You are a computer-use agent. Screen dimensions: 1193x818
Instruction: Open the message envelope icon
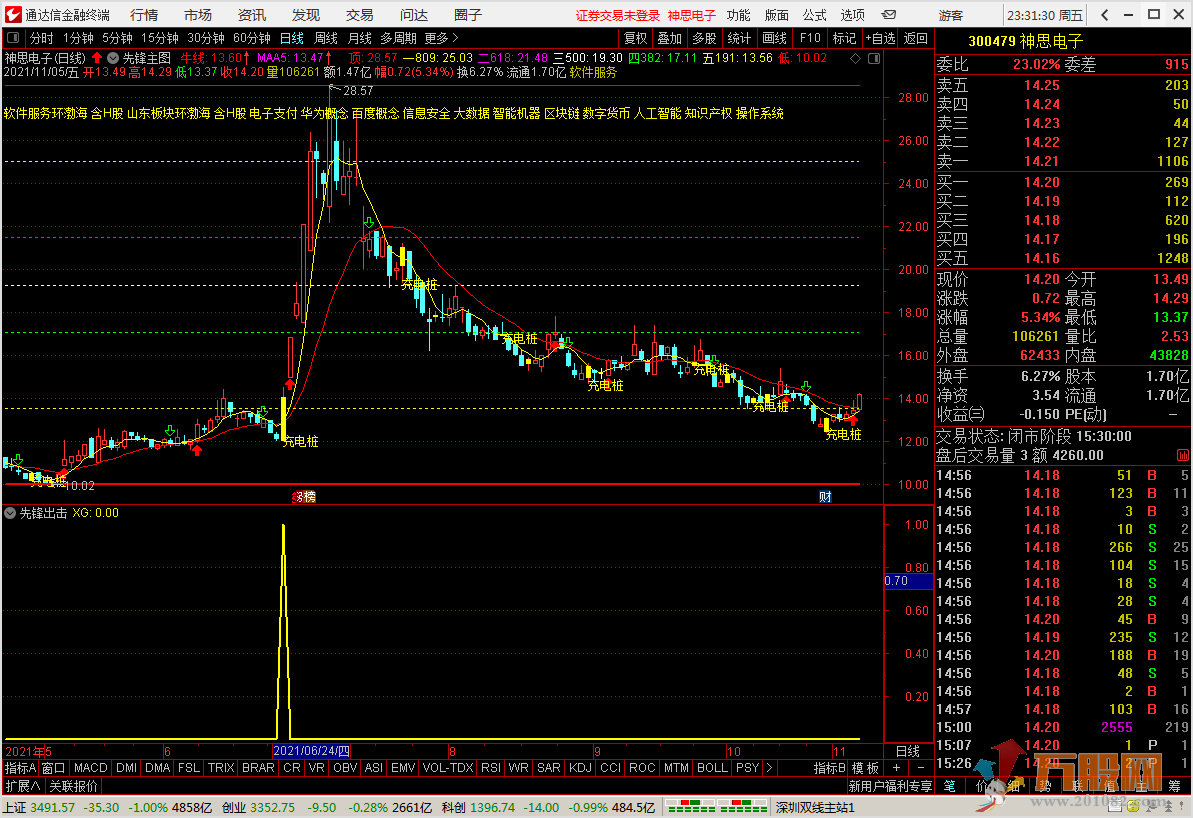tap(888, 14)
